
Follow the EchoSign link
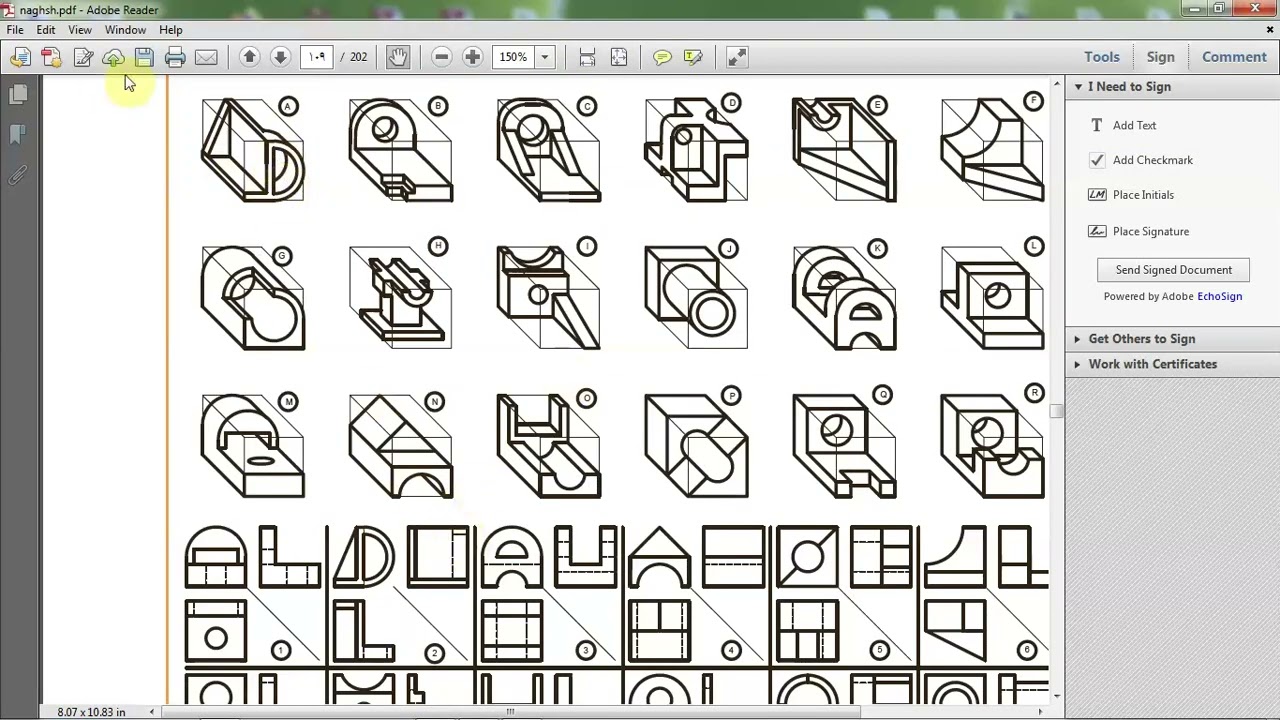1220,296
